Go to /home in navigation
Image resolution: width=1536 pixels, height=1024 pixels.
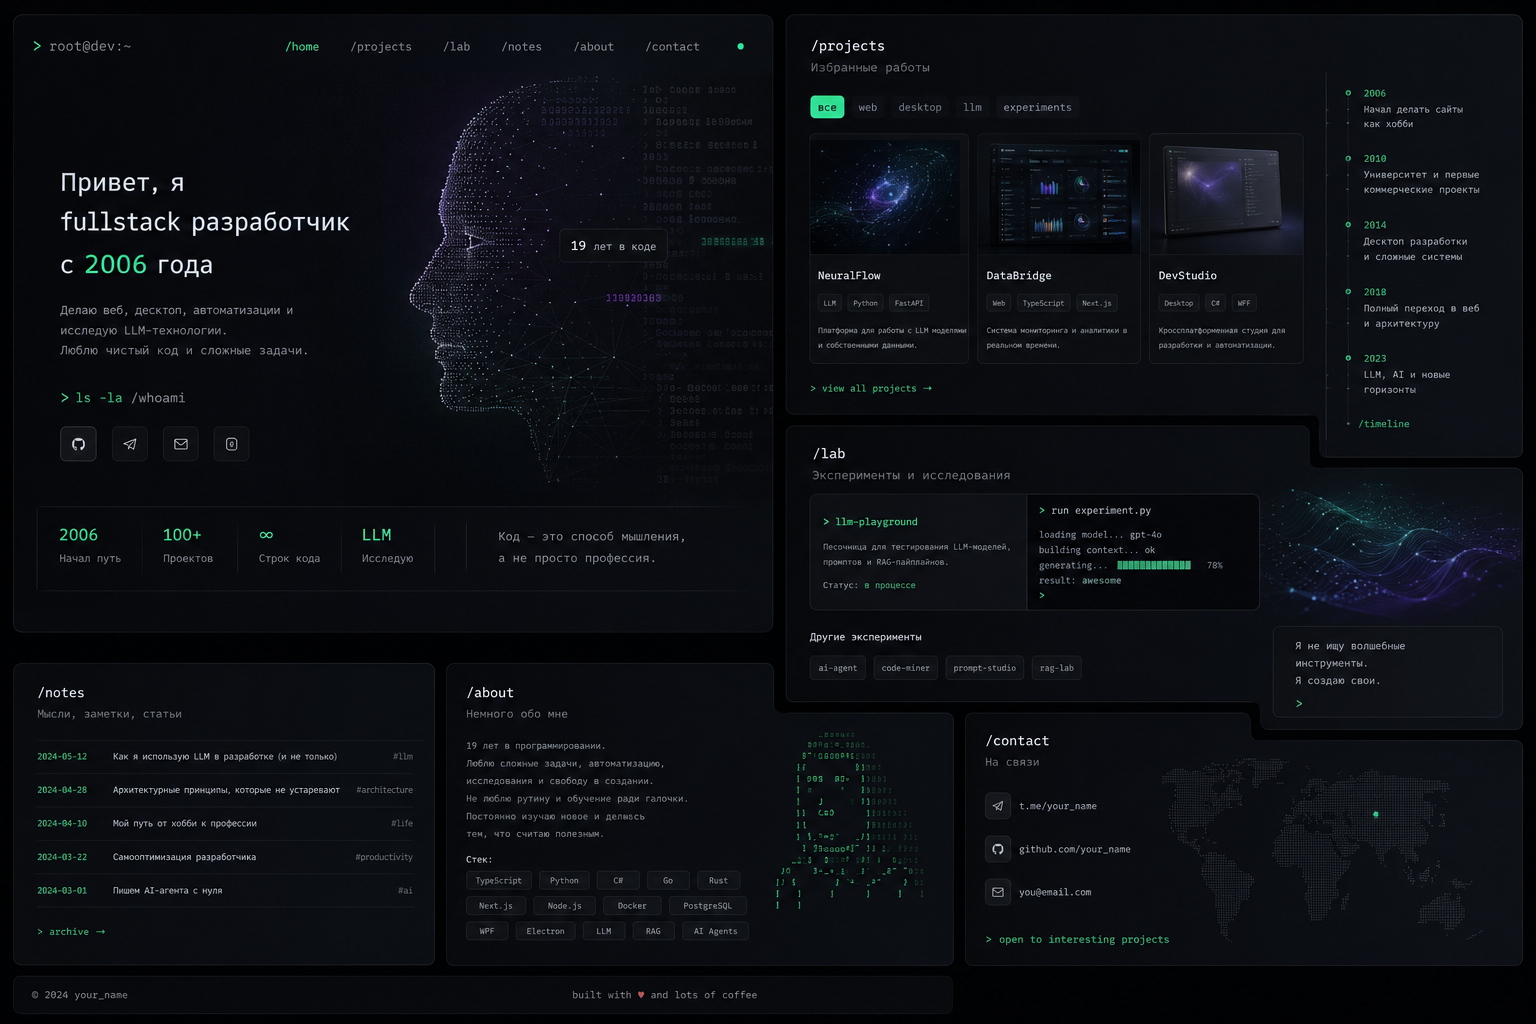tap(302, 47)
